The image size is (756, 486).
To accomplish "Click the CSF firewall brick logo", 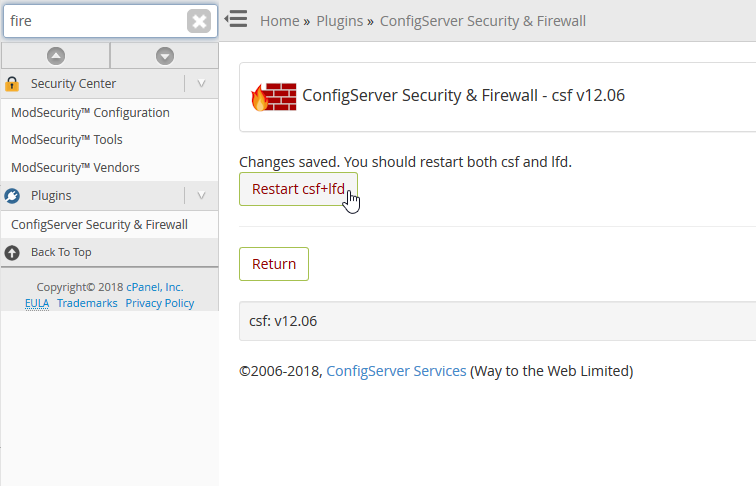I will click(x=274, y=96).
